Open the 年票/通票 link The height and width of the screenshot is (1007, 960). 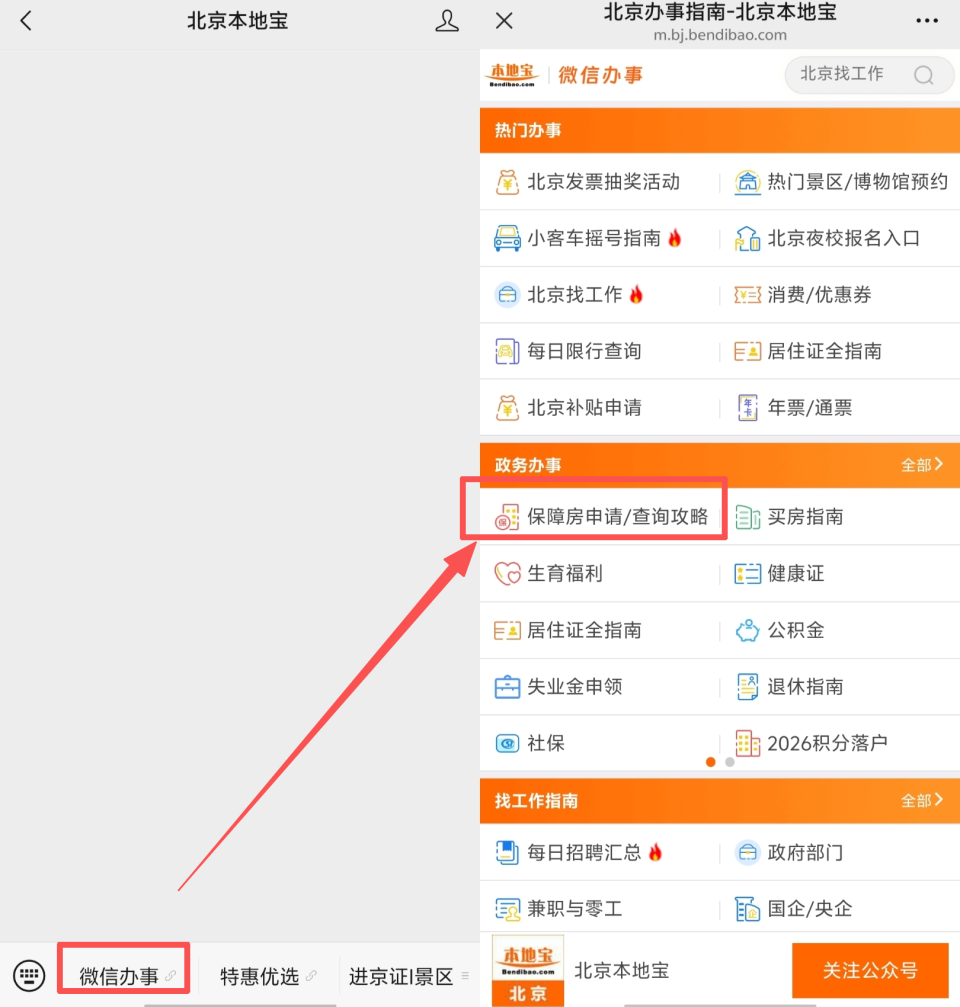[810, 408]
